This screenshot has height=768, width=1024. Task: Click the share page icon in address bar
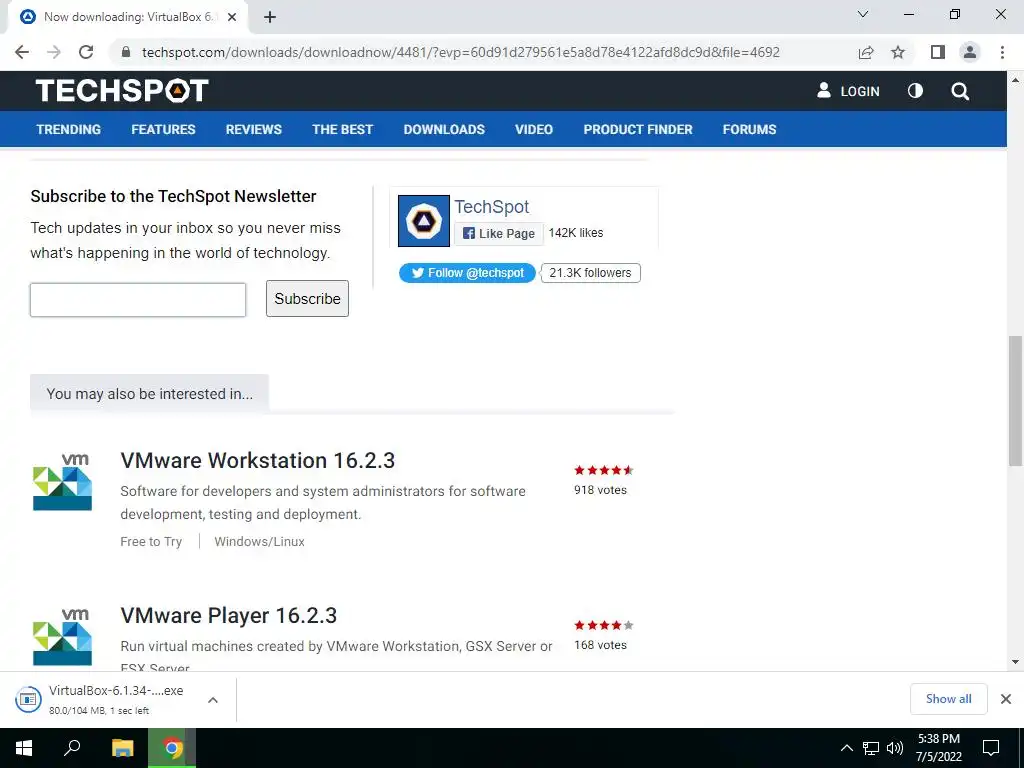point(866,52)
